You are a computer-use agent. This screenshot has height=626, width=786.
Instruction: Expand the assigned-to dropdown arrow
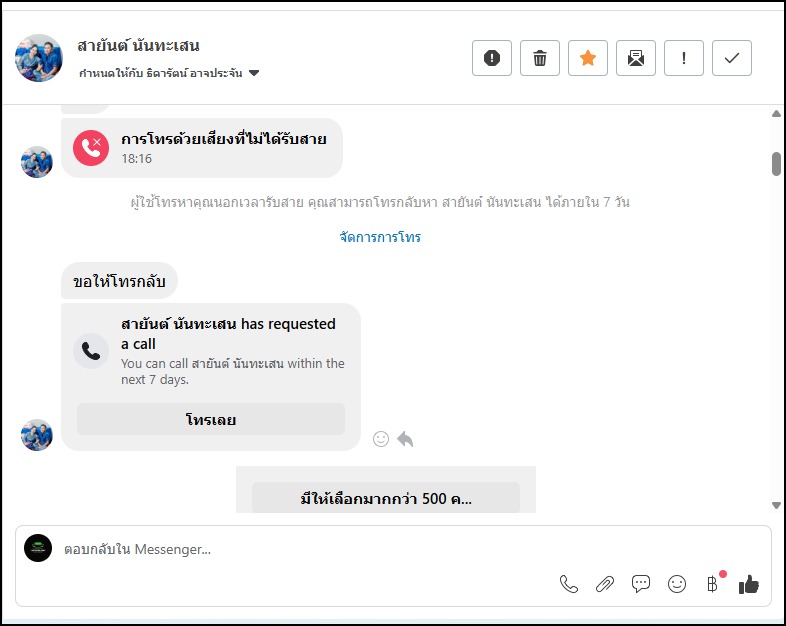coord(254,73)
